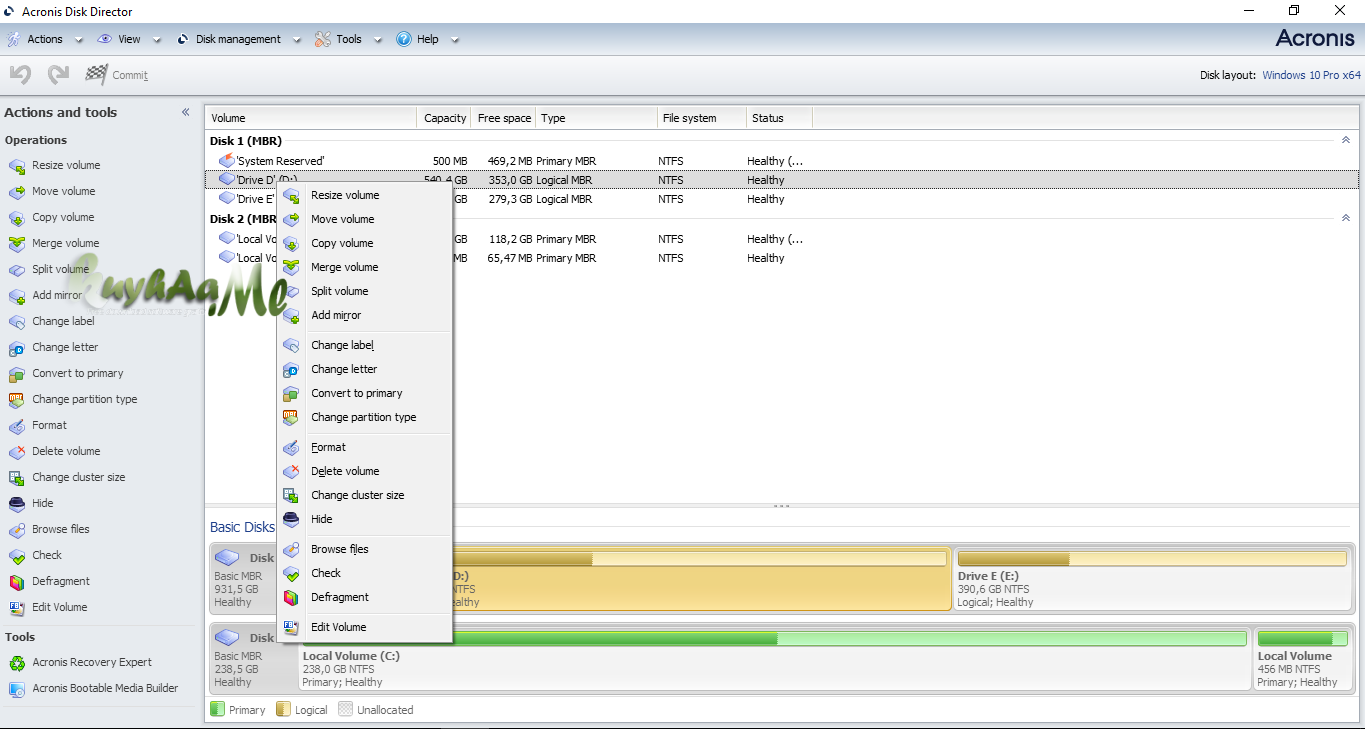
Task: Click the Move volume icon in sidebar
Action: coord(17,192)
